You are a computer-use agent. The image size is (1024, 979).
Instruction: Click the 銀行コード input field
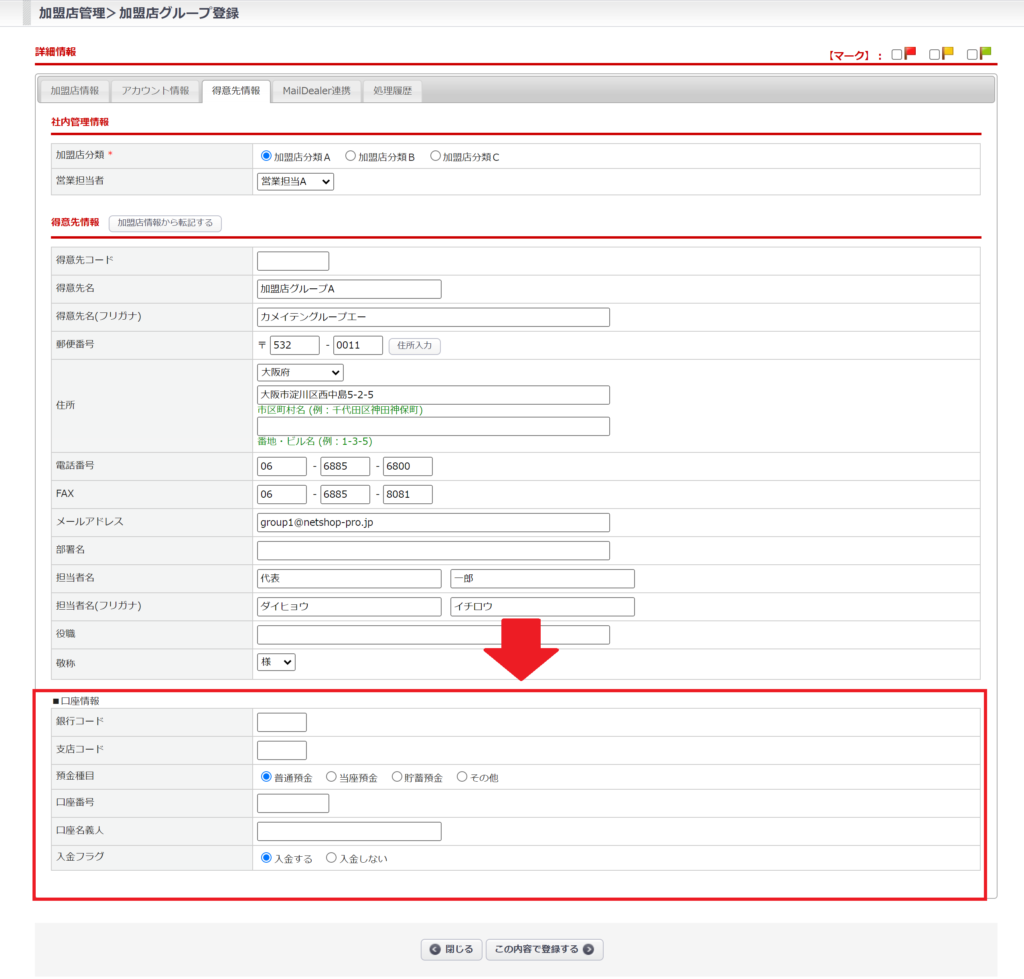(281, 722)
